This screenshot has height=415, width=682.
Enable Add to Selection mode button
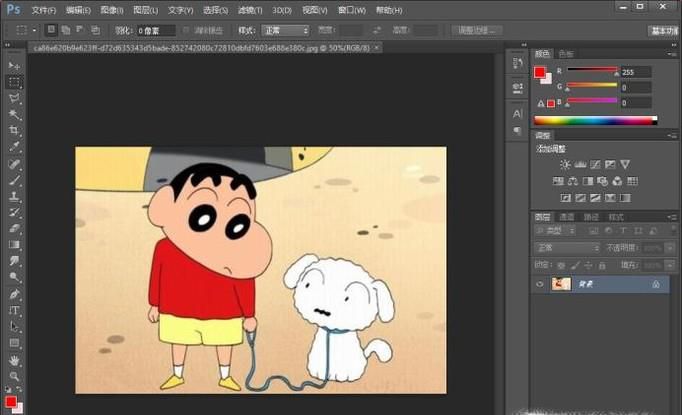pos(66,30)
